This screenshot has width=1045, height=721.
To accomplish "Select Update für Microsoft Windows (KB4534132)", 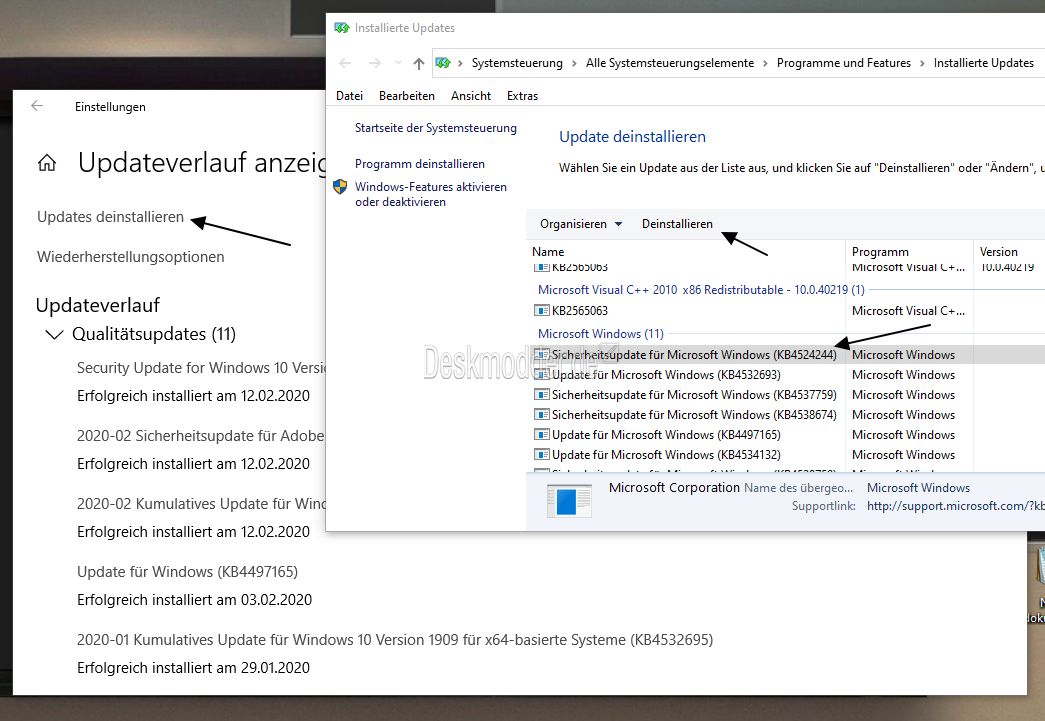I will pos(666,455).
